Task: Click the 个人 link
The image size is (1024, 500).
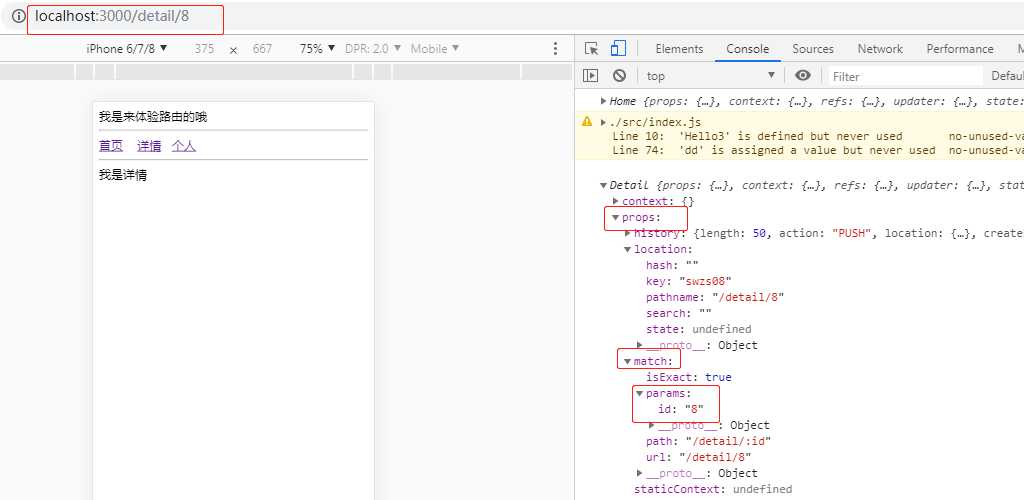Action: point(184,146)
